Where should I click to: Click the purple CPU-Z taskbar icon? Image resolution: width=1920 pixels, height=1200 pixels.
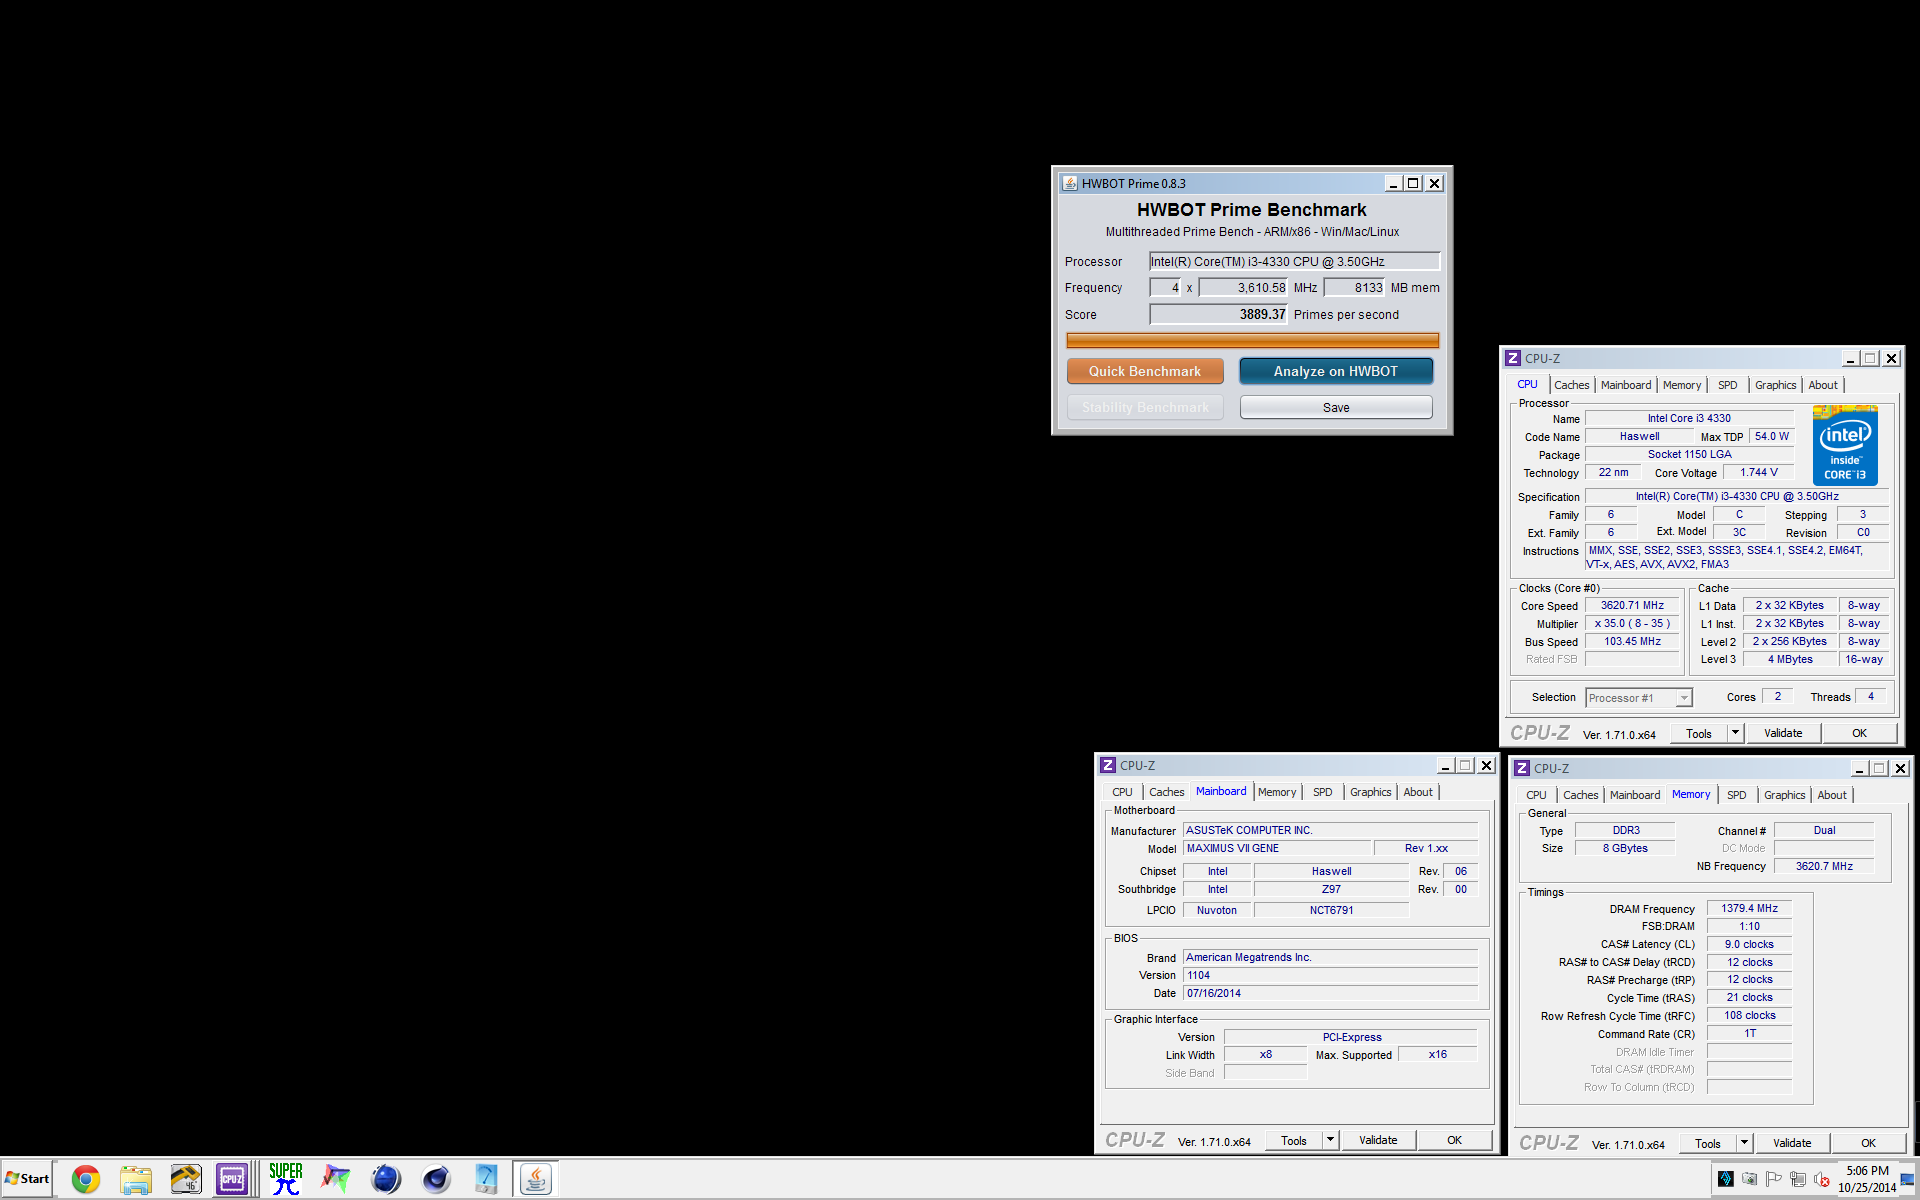point(233,1180)
